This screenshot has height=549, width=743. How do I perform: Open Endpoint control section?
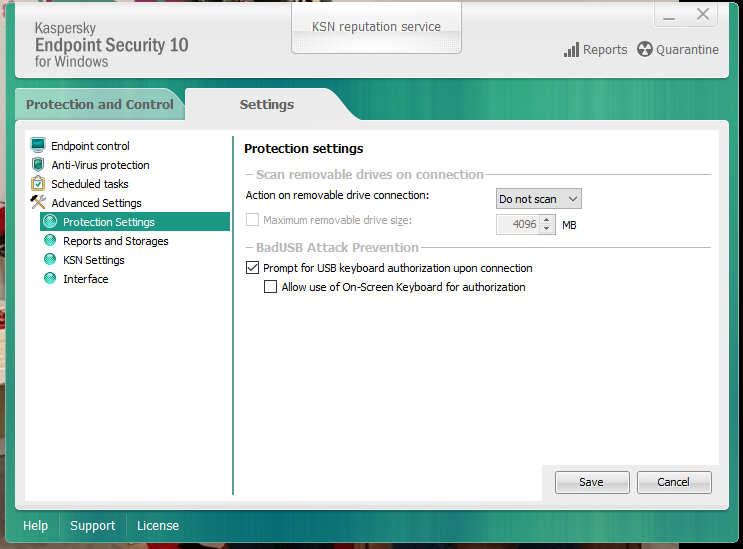pyautogui.click(x=90, y=146)
